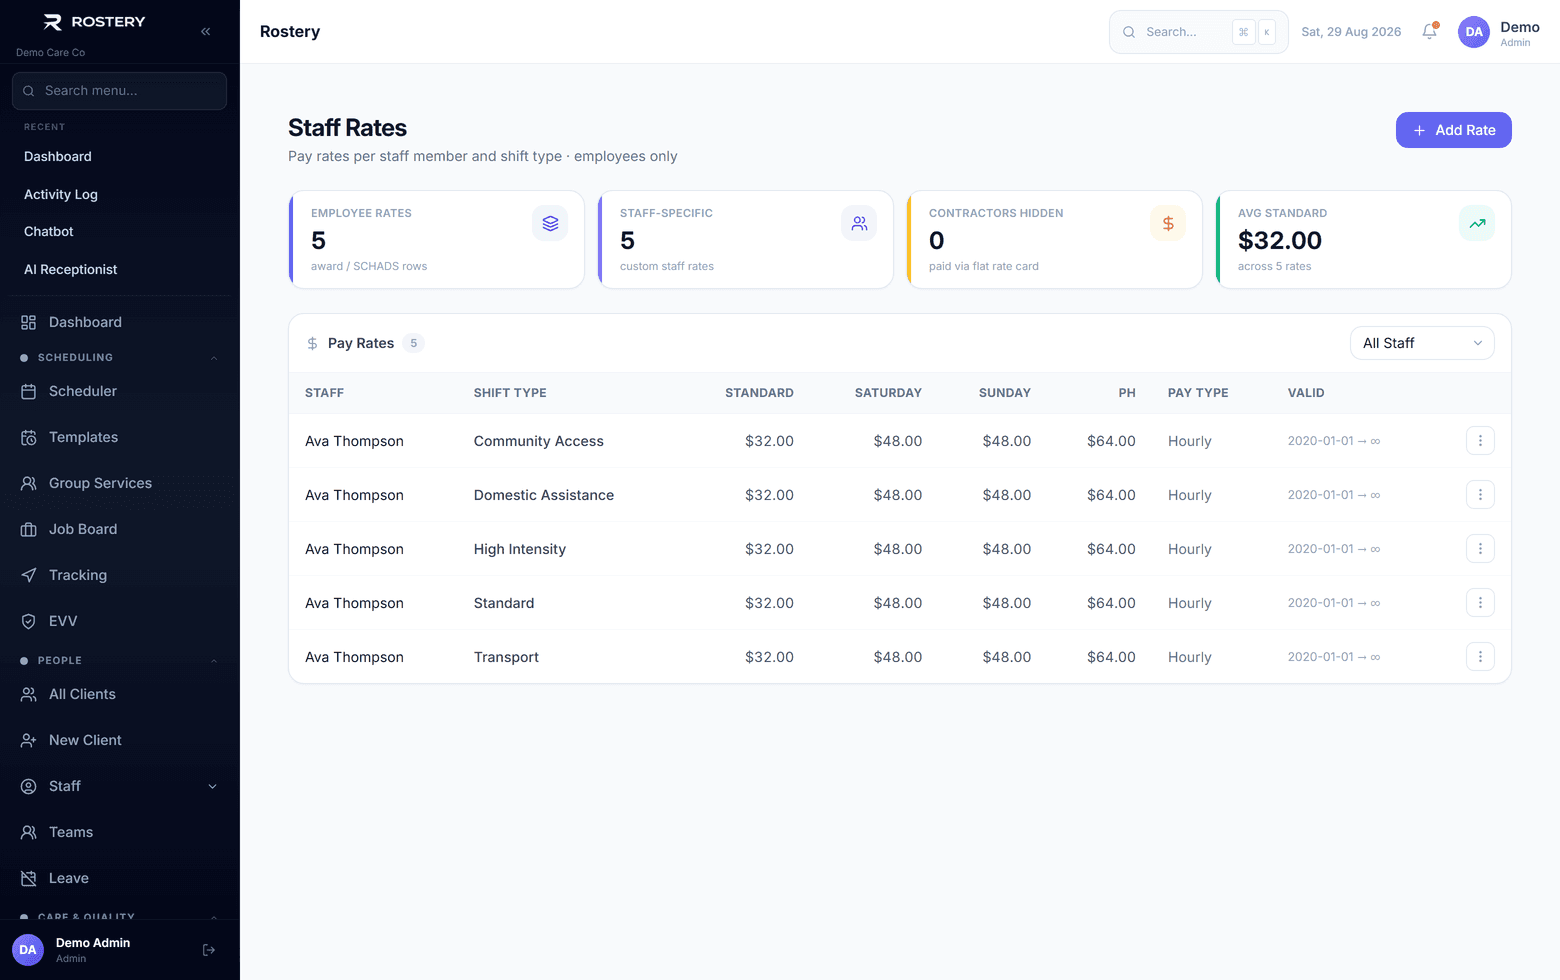Click the people icon on Staff-Specific card
This screenshot has width=1560, height=980.
(859, 224)
